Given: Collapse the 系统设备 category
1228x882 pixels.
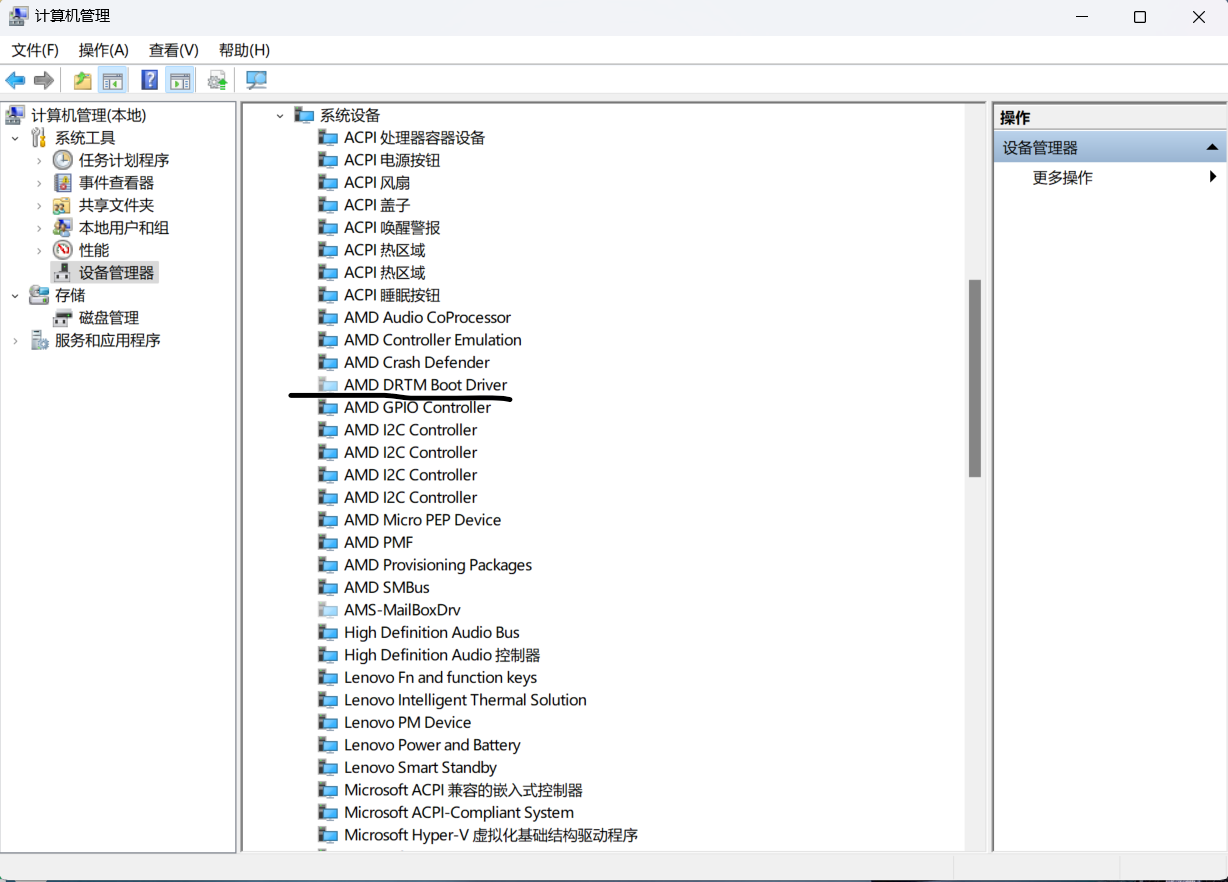Looking at the screenshot, I should 280,116.
